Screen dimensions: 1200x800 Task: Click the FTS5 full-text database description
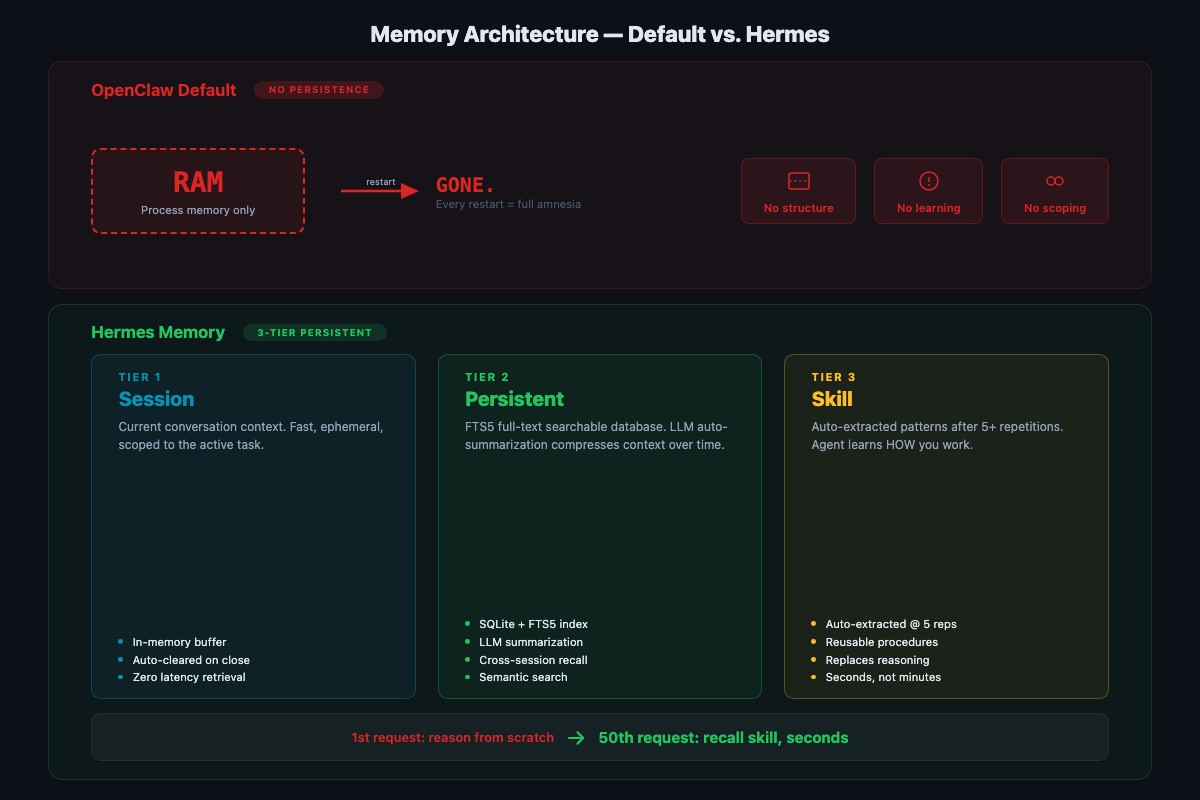tap(595, 435)
